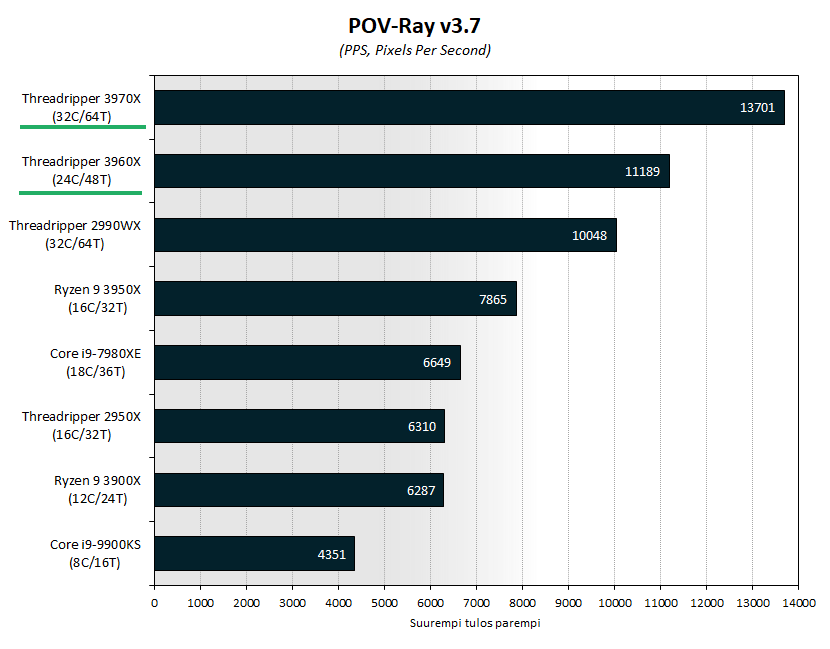Click the 7000 x-axis tick label
830x649 pixels.
pyautogui.click(x=476, y=603)
